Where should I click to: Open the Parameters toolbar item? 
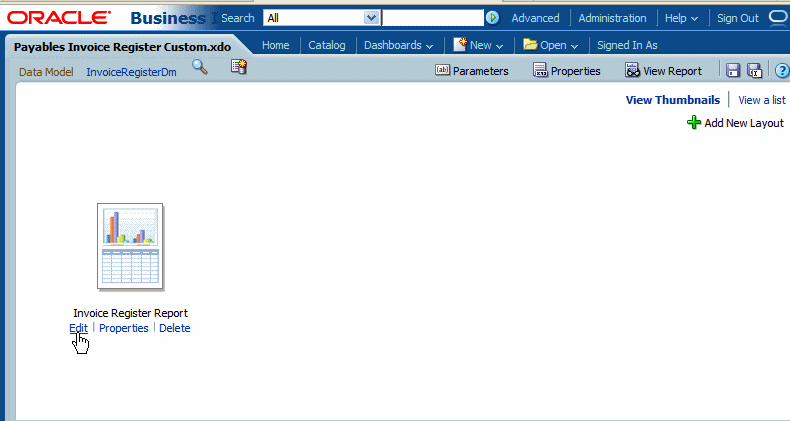(x=472, y=71)
